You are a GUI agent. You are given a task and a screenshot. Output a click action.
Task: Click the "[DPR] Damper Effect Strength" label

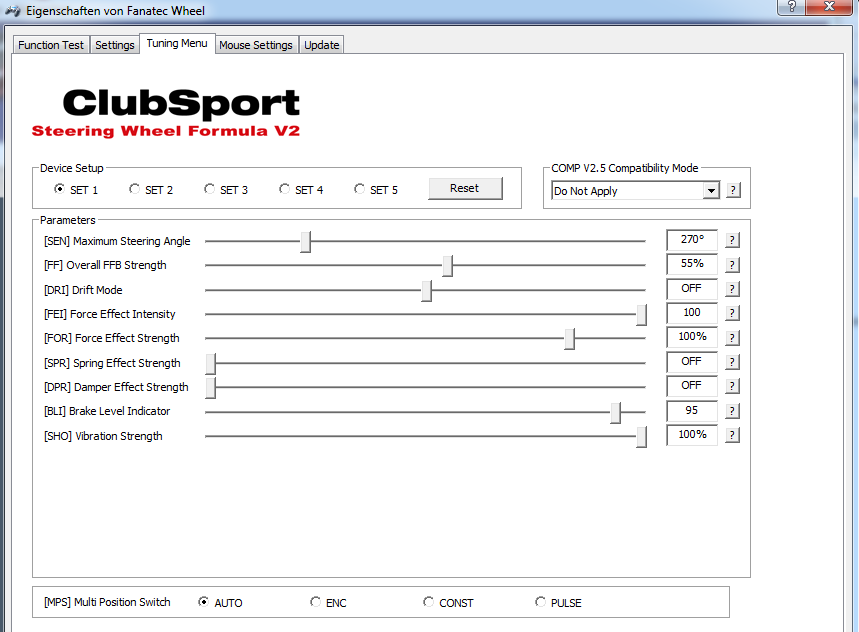(116, 387)
